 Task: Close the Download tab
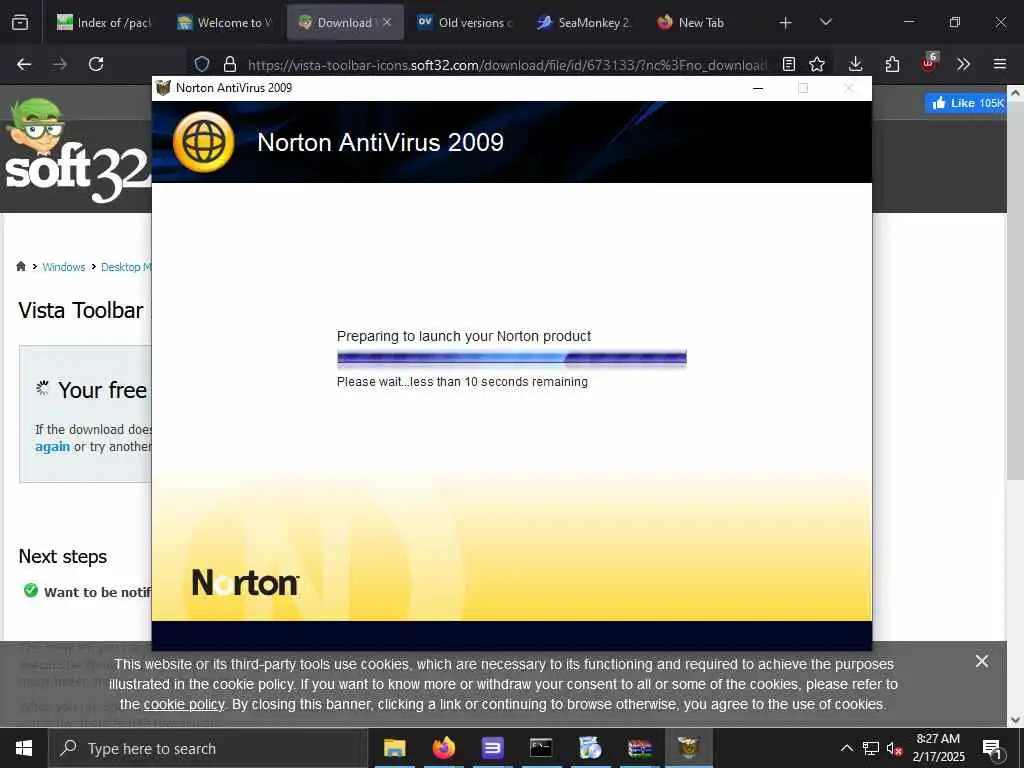(387, 22)
